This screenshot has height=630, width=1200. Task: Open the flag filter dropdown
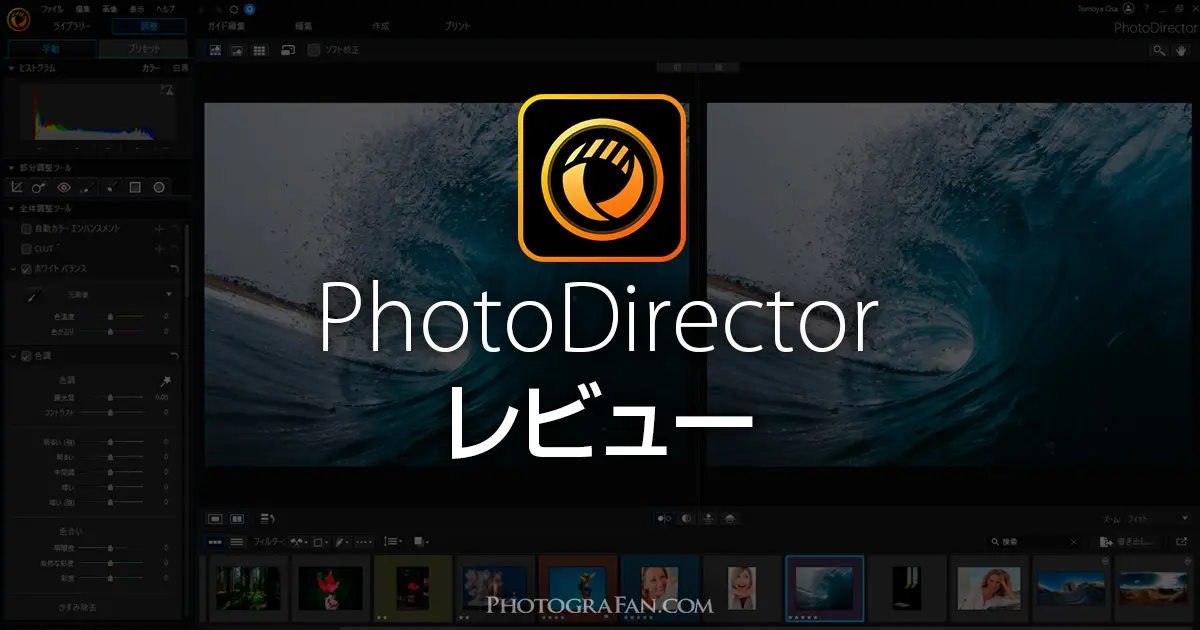tap(297, 542)
